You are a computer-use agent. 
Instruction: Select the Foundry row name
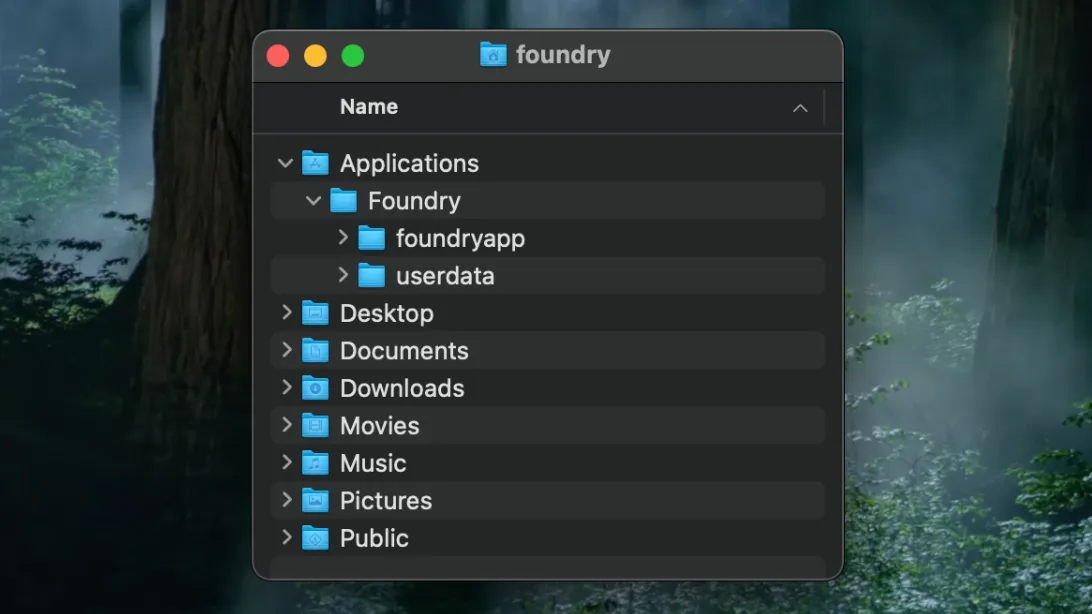[414, 201]
